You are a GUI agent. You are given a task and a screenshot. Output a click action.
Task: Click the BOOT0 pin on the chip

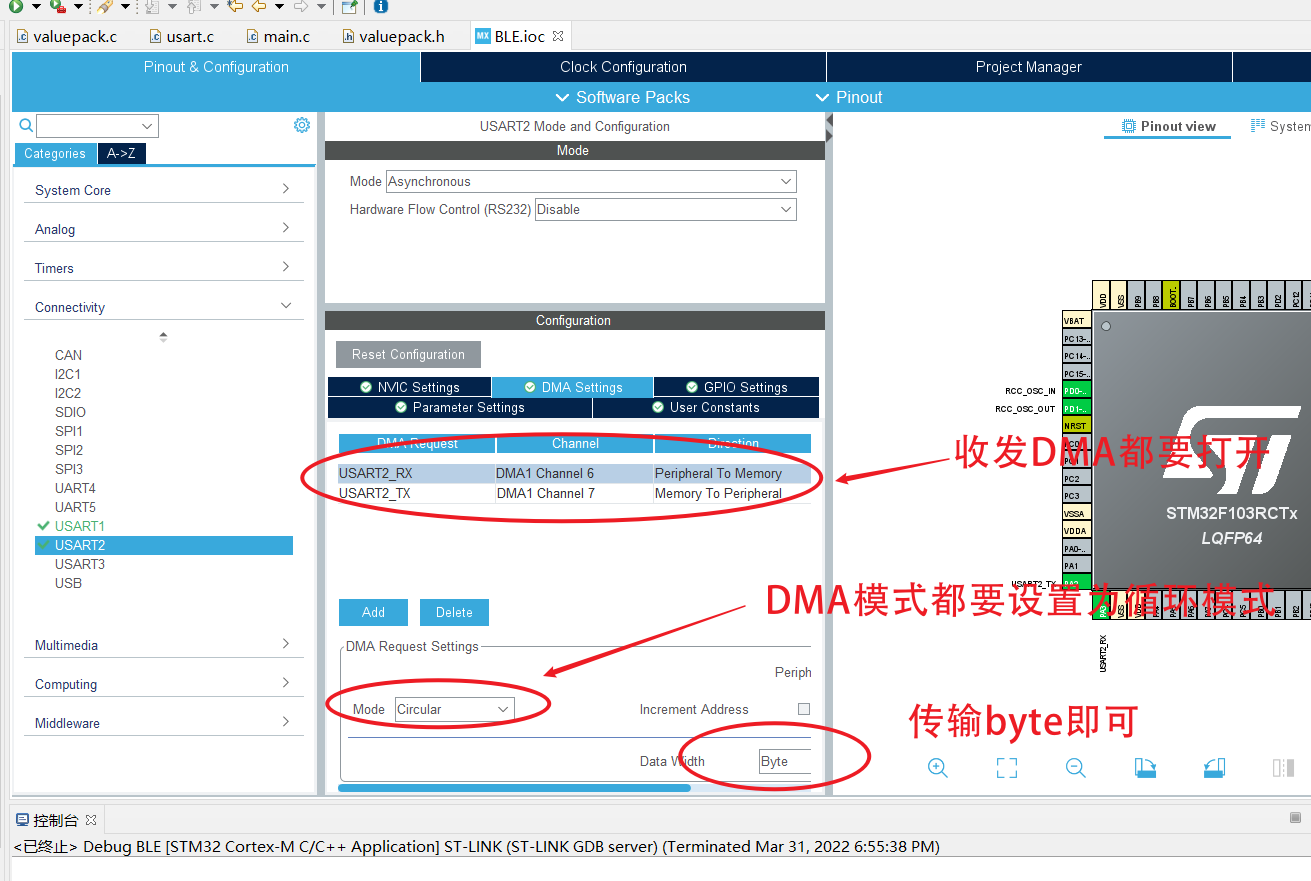tap(1171, 295)
